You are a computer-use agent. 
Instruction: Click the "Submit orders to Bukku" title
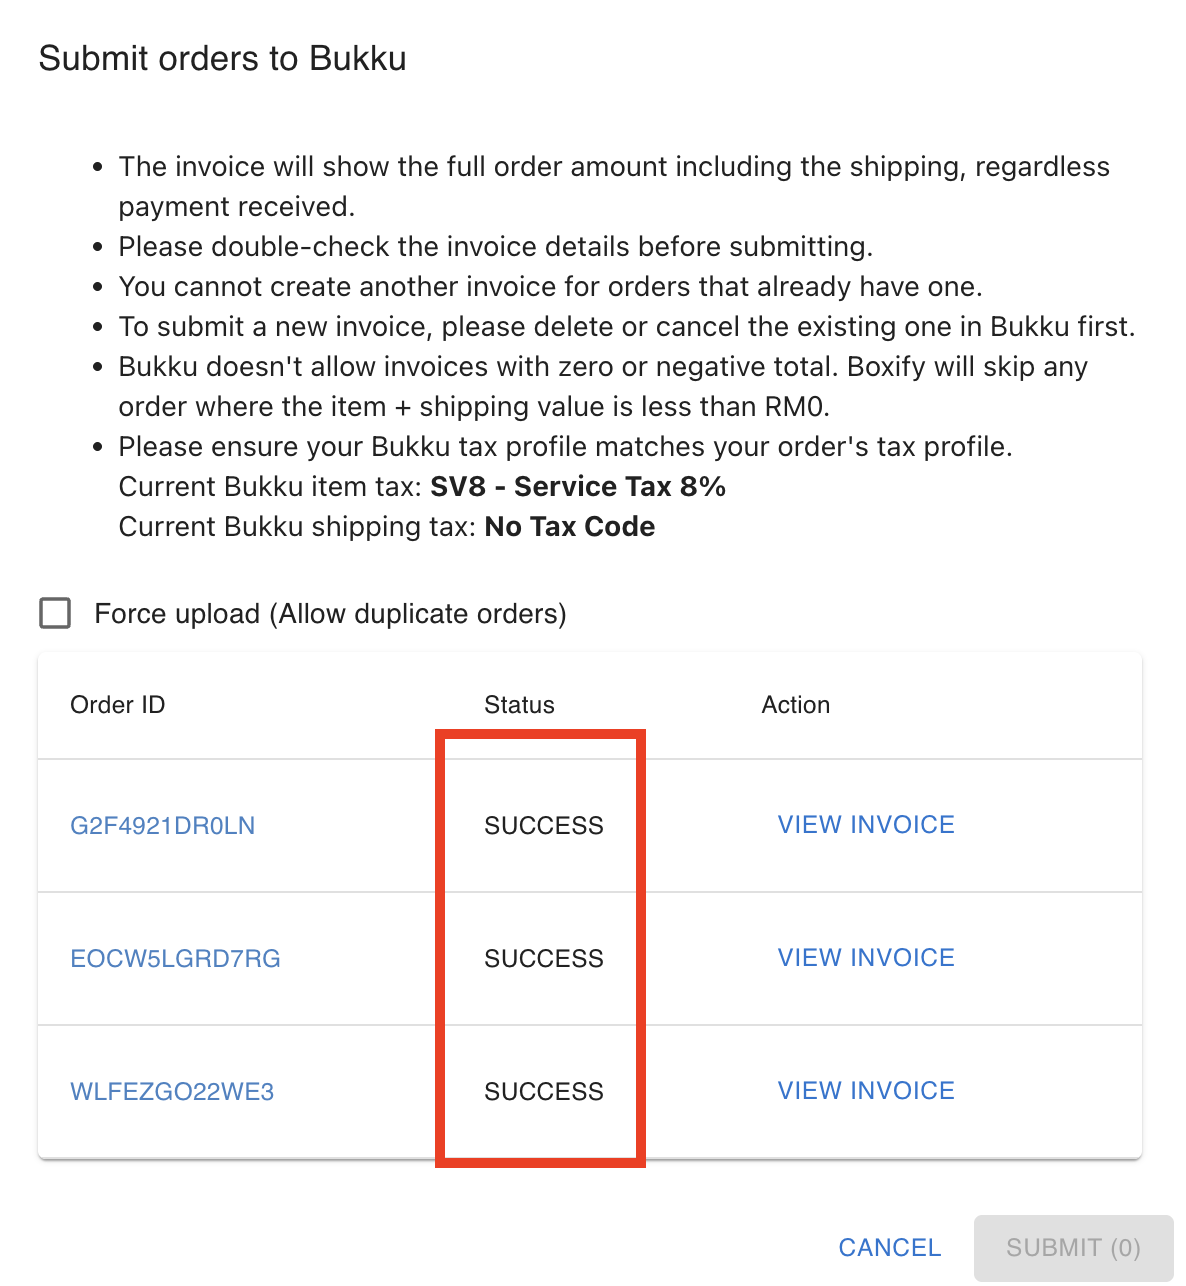[x=223, y=59]
